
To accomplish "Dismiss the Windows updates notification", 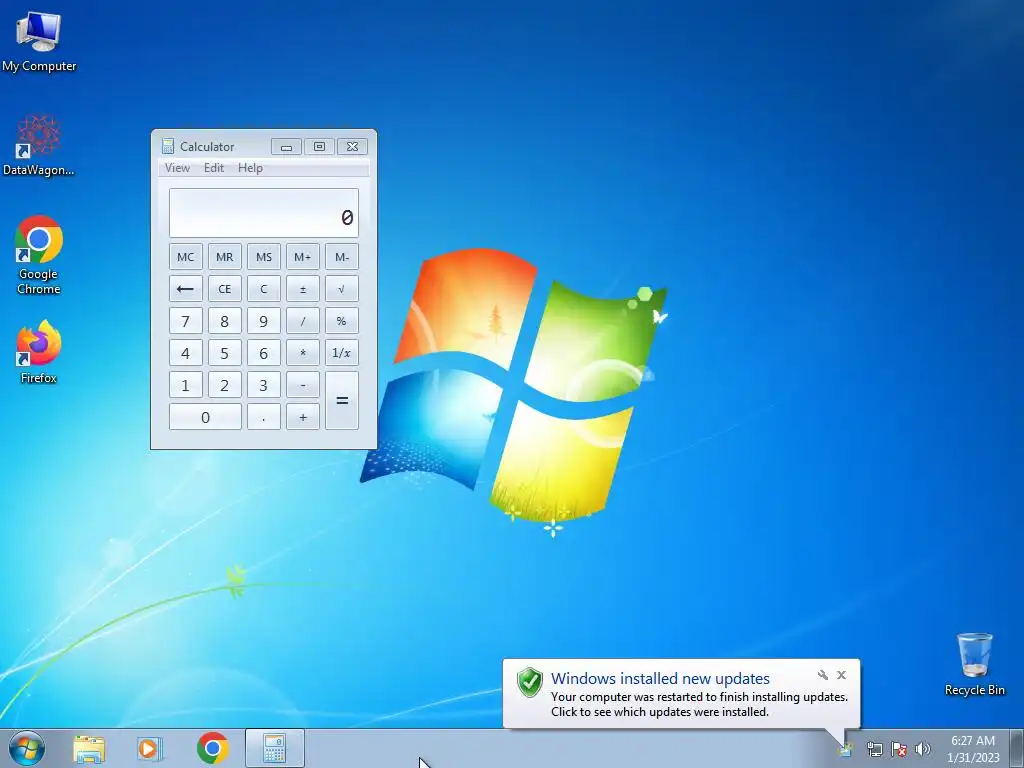I will click(x=841, y=675).
